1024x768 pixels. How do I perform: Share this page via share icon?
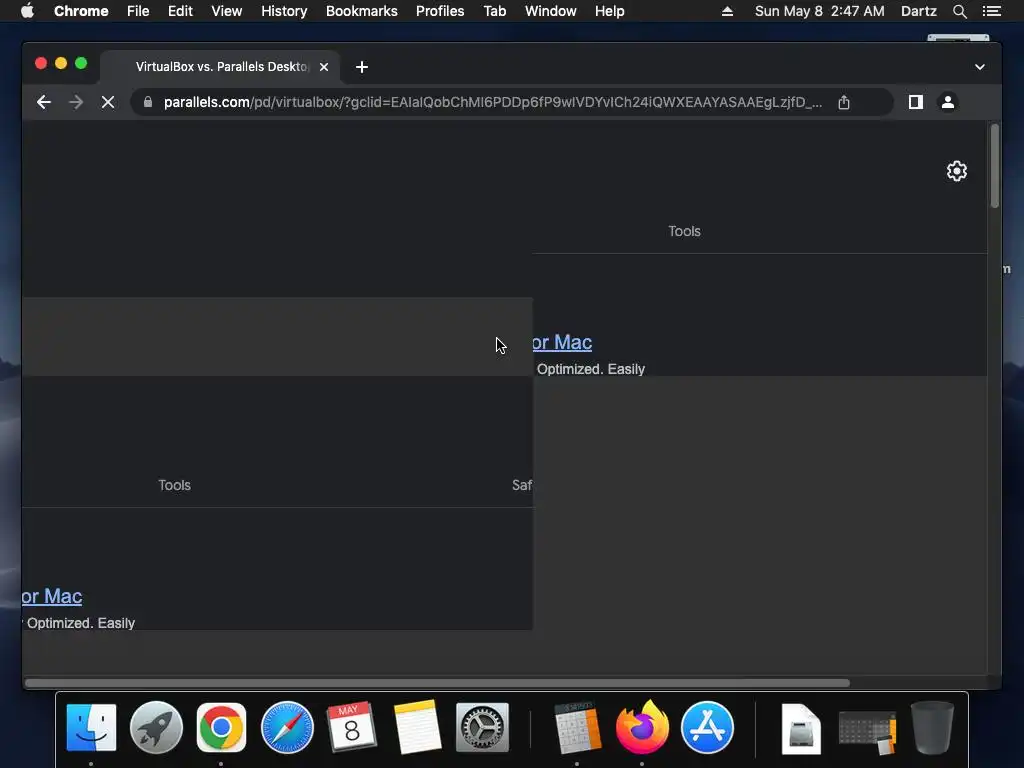coord(844,103)
